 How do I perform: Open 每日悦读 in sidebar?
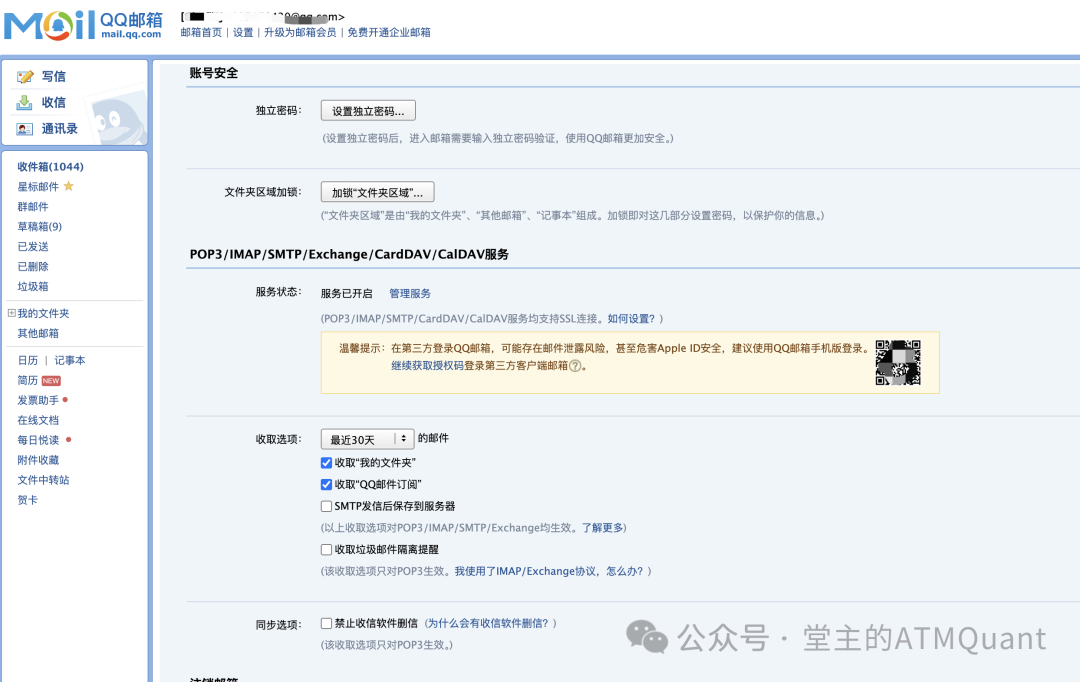[x=38, y=440]
